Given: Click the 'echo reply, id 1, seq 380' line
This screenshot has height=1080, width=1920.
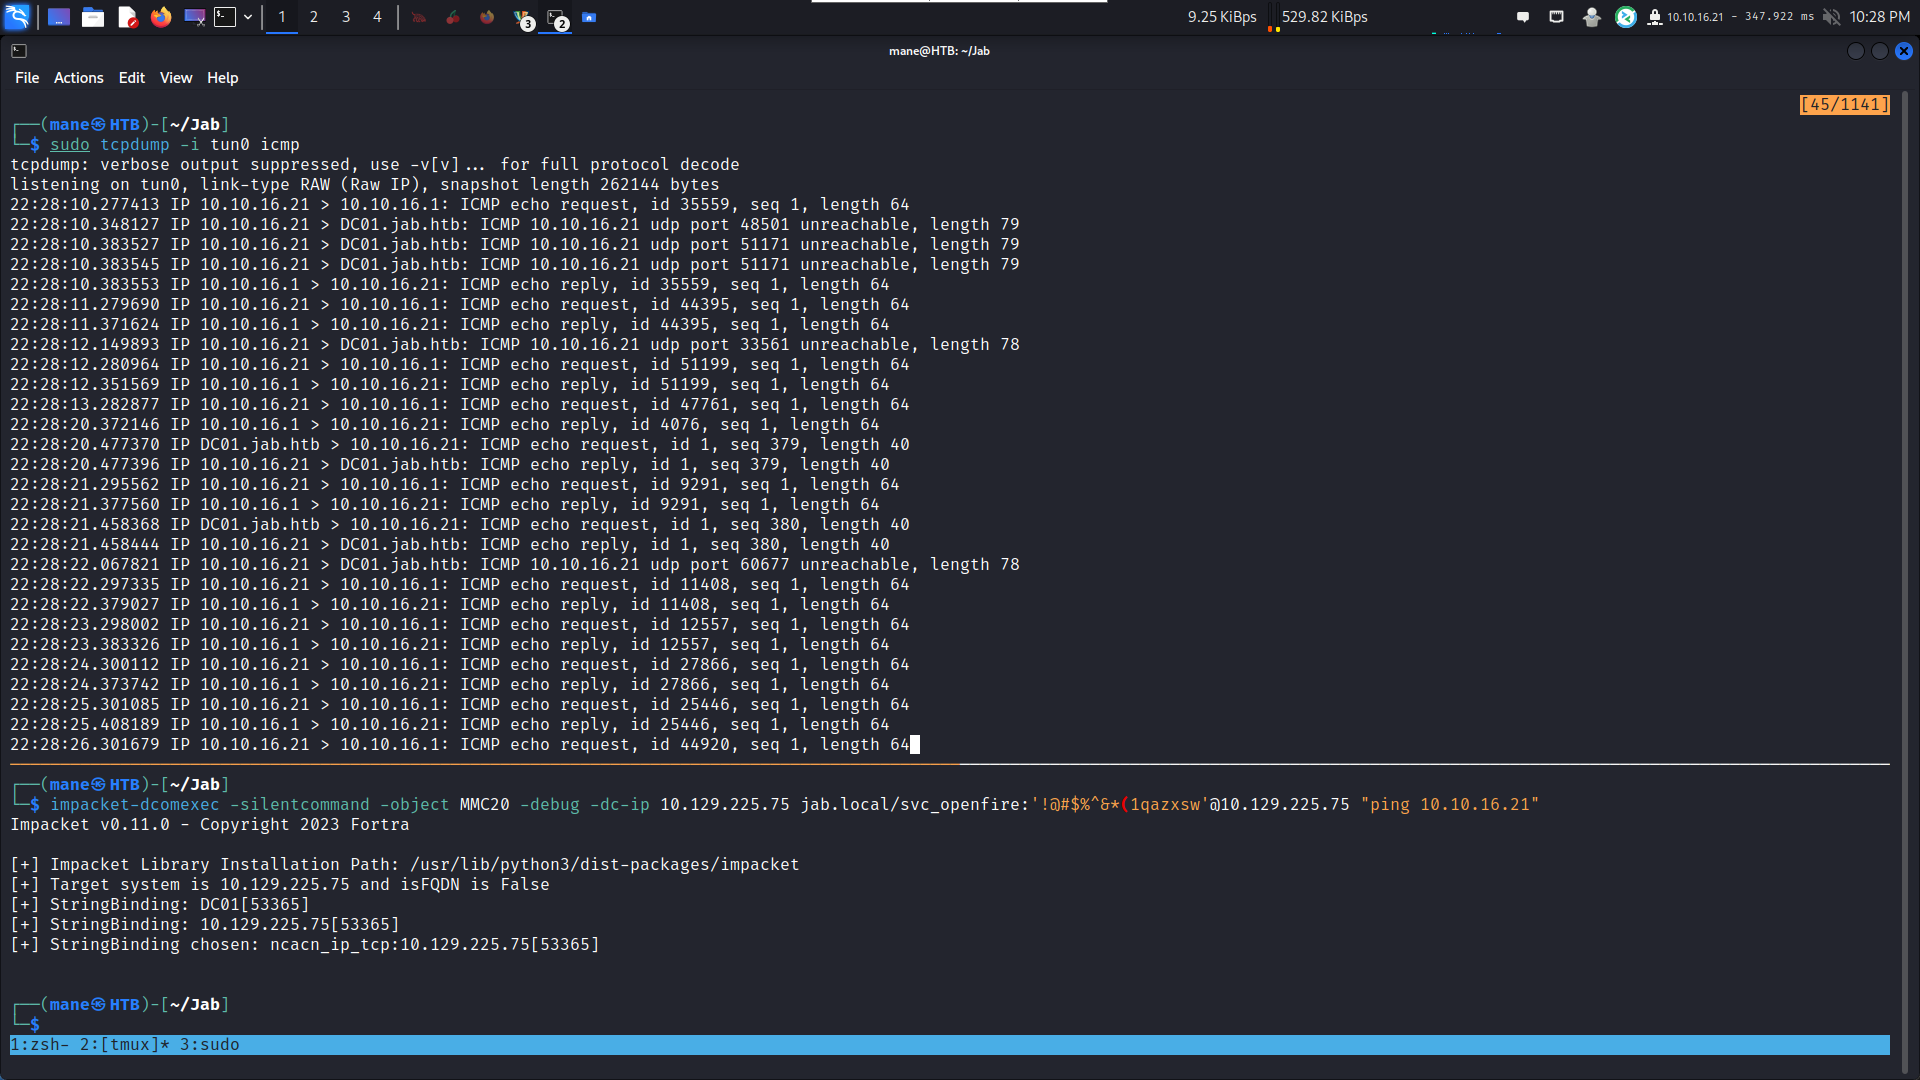Looking at the screenshot, I should coord(450,545).
